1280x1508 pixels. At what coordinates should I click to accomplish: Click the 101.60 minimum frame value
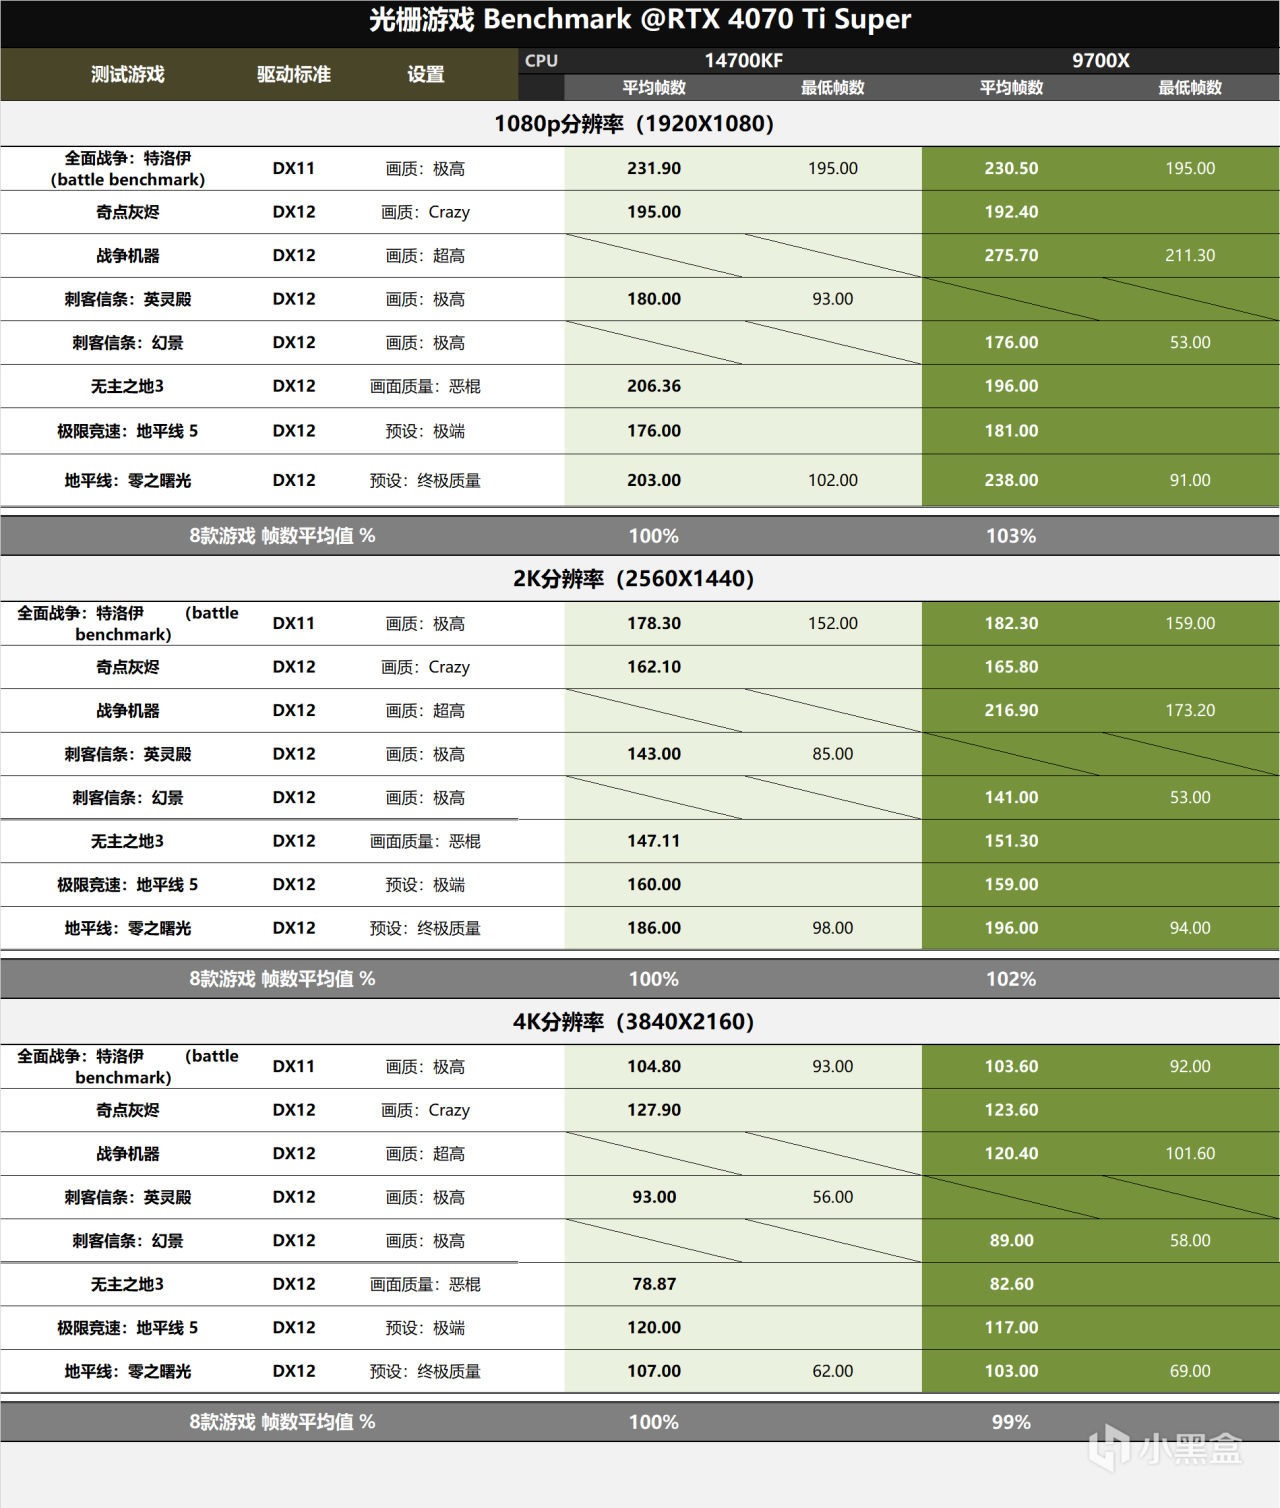coord(1190,1154)
